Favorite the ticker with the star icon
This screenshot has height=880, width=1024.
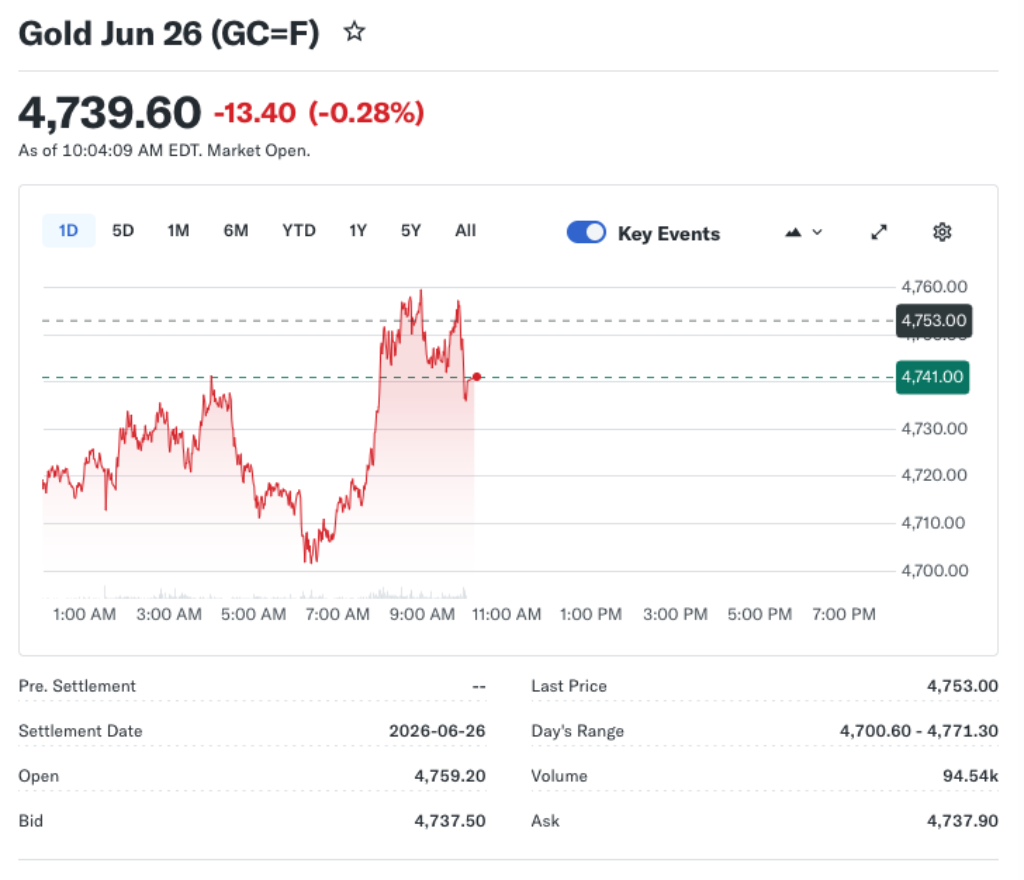355,32
